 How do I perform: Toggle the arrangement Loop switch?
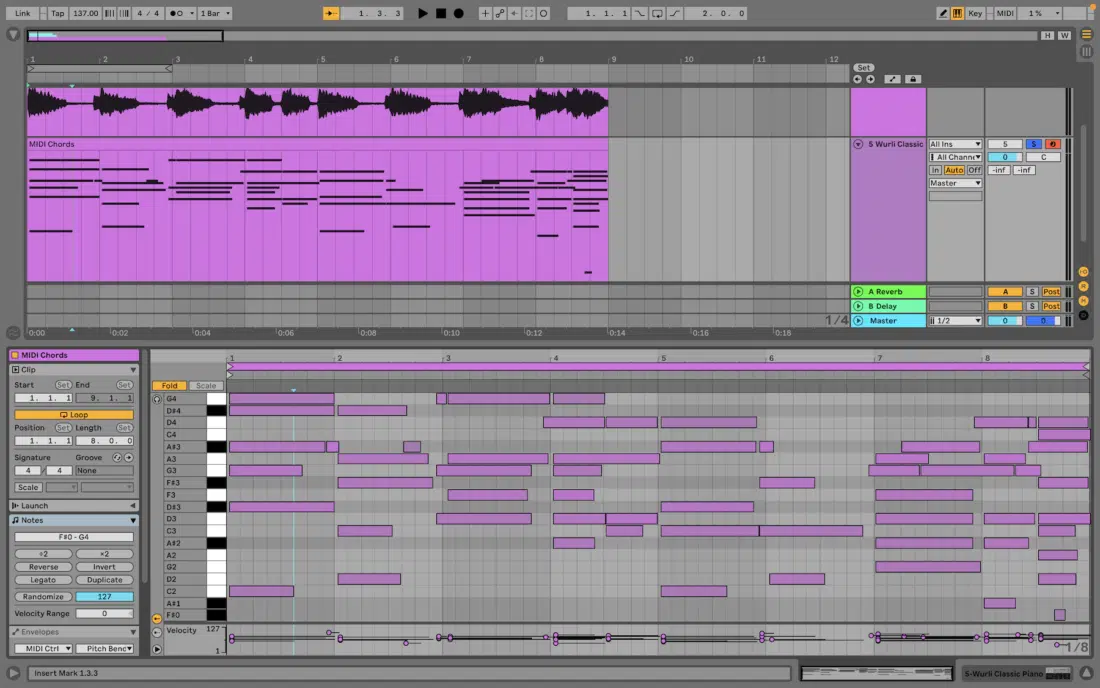[x=657, y=13]
